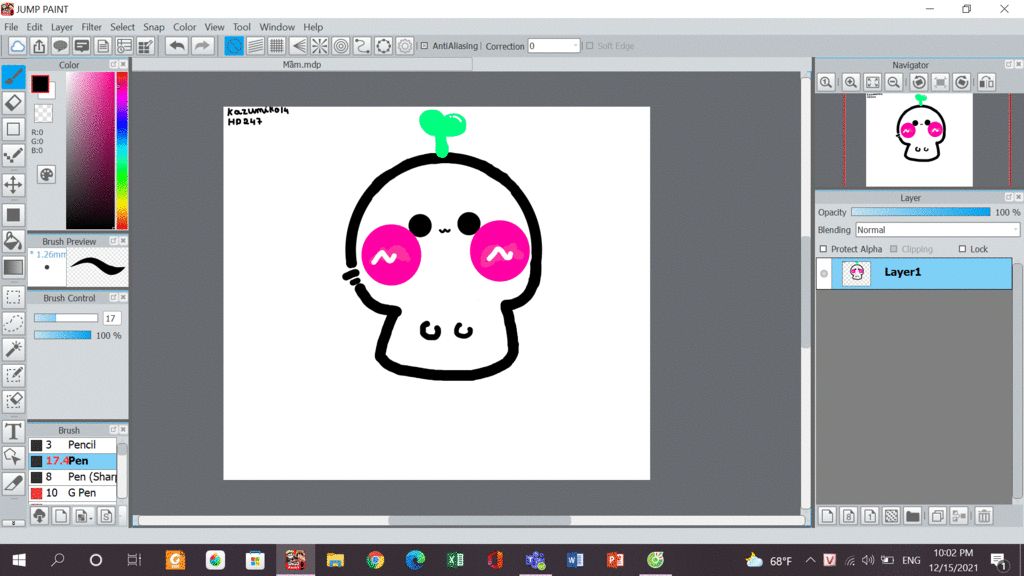Enable the radial snap
The width and height of the screenshot is (1024, 576).
(x=319, y=46)
